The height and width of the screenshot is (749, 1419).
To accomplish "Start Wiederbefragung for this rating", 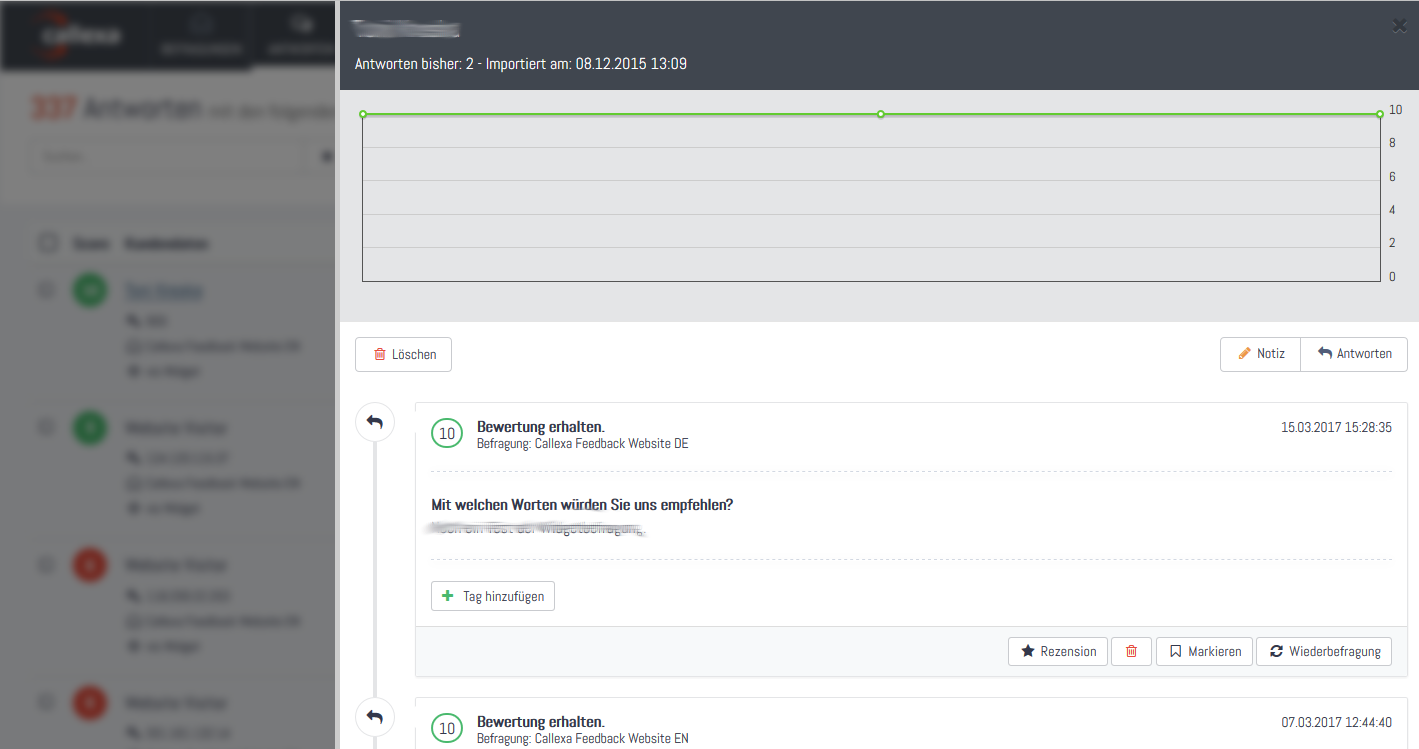I will tap(1324, 651).
